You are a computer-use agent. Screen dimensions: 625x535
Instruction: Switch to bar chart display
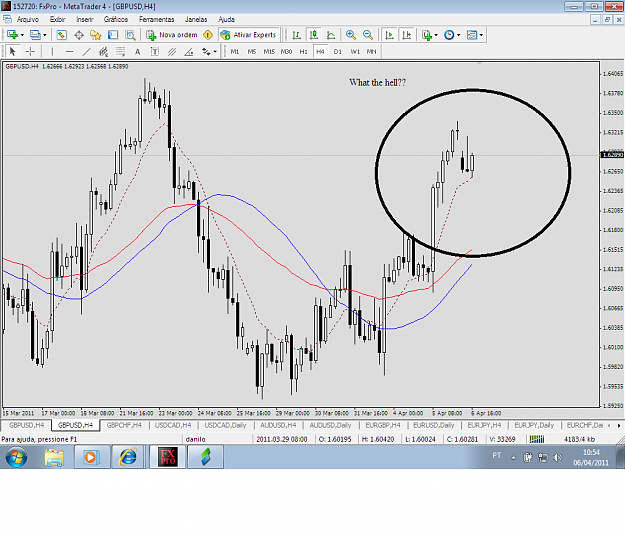[296, 35]
